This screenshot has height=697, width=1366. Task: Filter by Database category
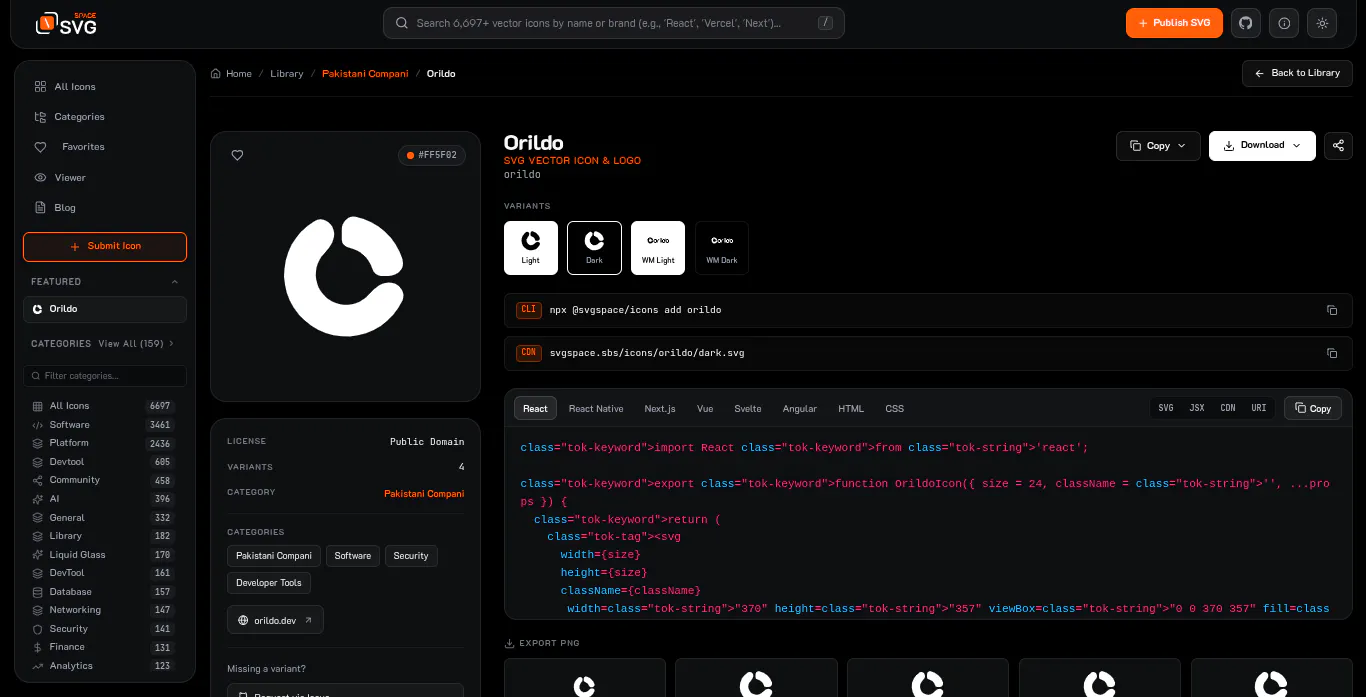pyautogui.click(x=103, y=592)
